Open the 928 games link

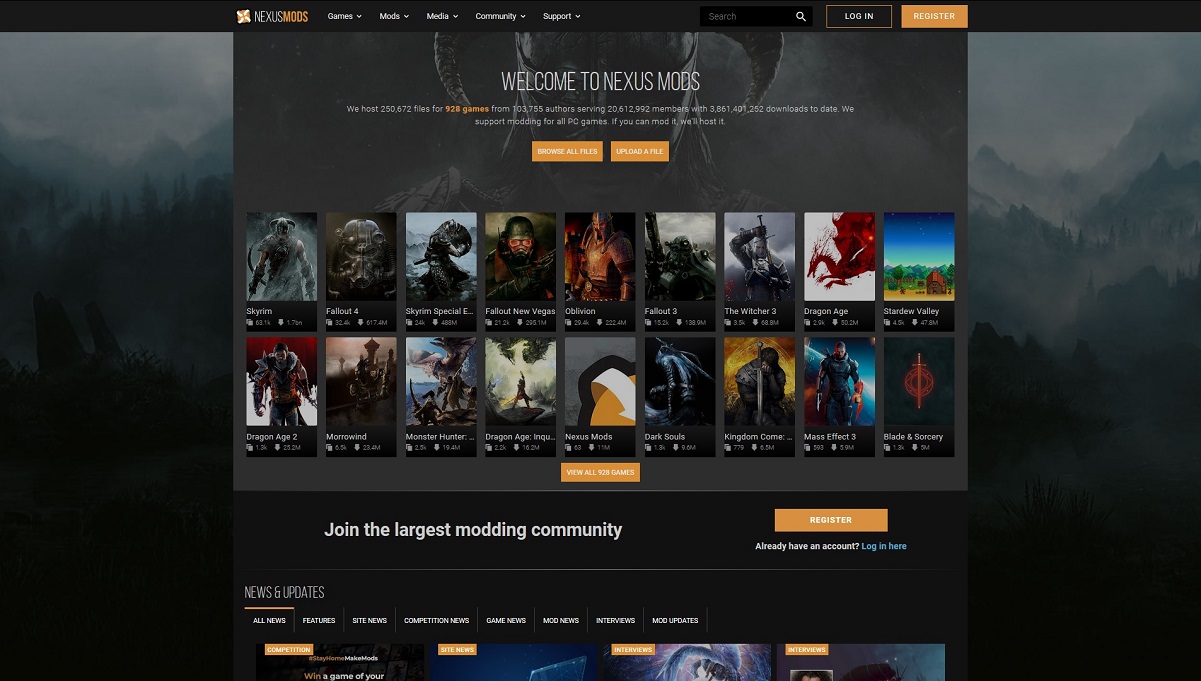pos(467,109)
